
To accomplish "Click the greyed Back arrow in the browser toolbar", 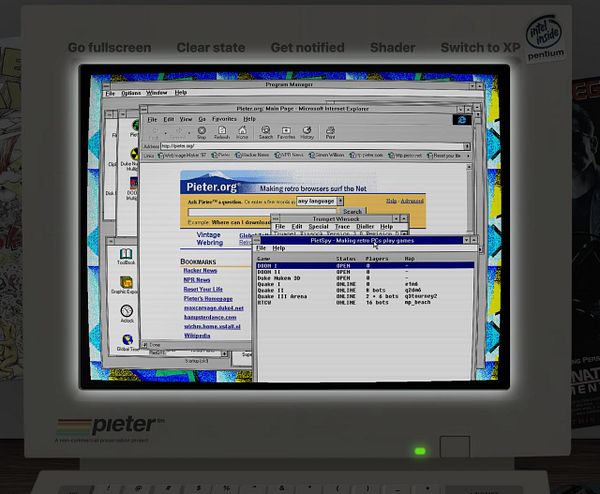I will pos(153,132).
